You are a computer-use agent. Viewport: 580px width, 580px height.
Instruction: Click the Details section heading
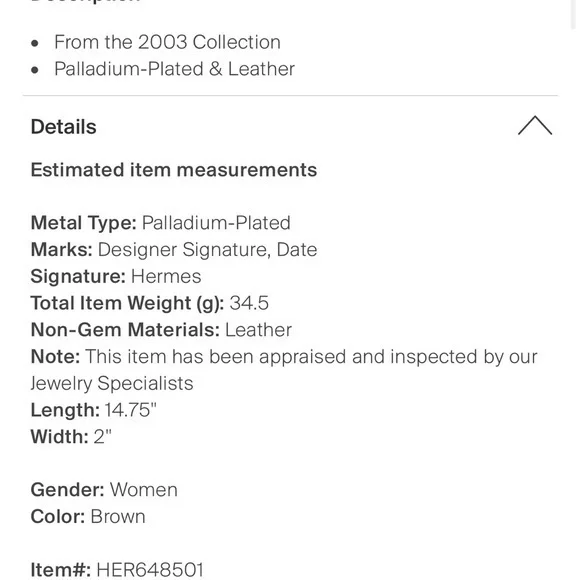64,127
